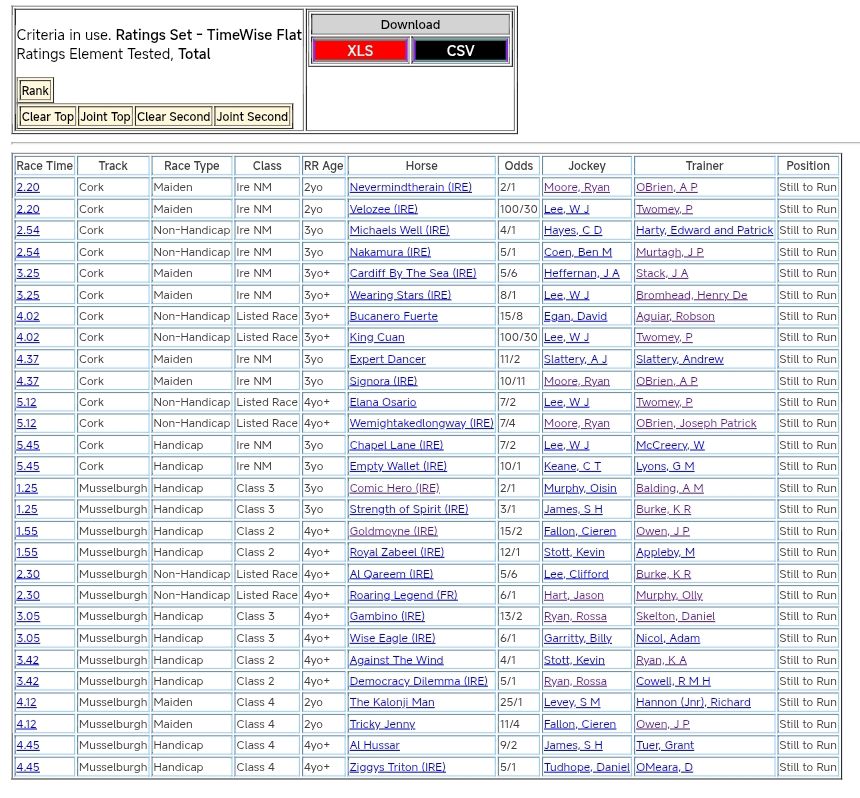Click the Roaring Legend (FR) link
This screenshot has height=798, width=860.
tap(403, 595)
